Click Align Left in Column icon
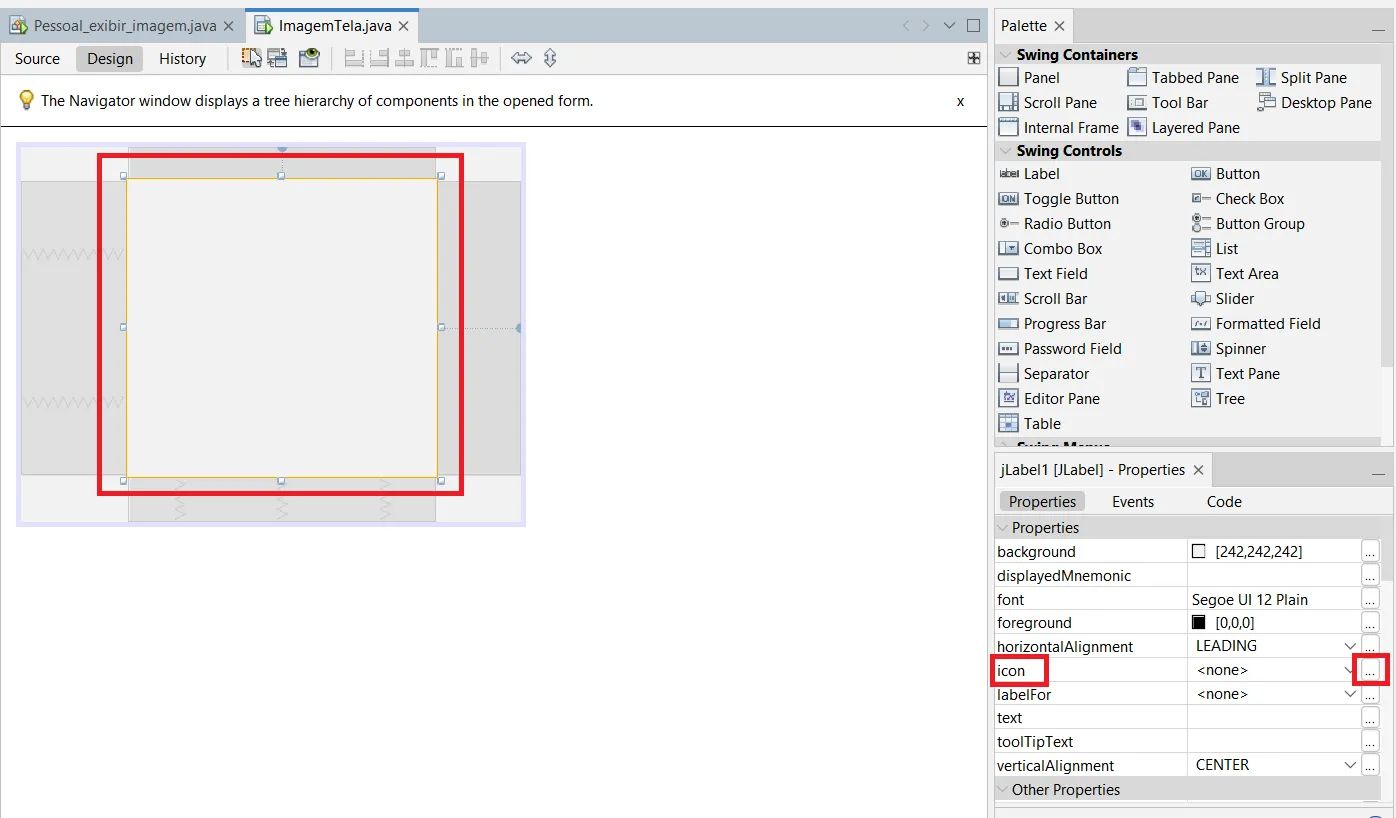Image resolution: width=1396 pixels, height=818 pixels. pos(354,58)
